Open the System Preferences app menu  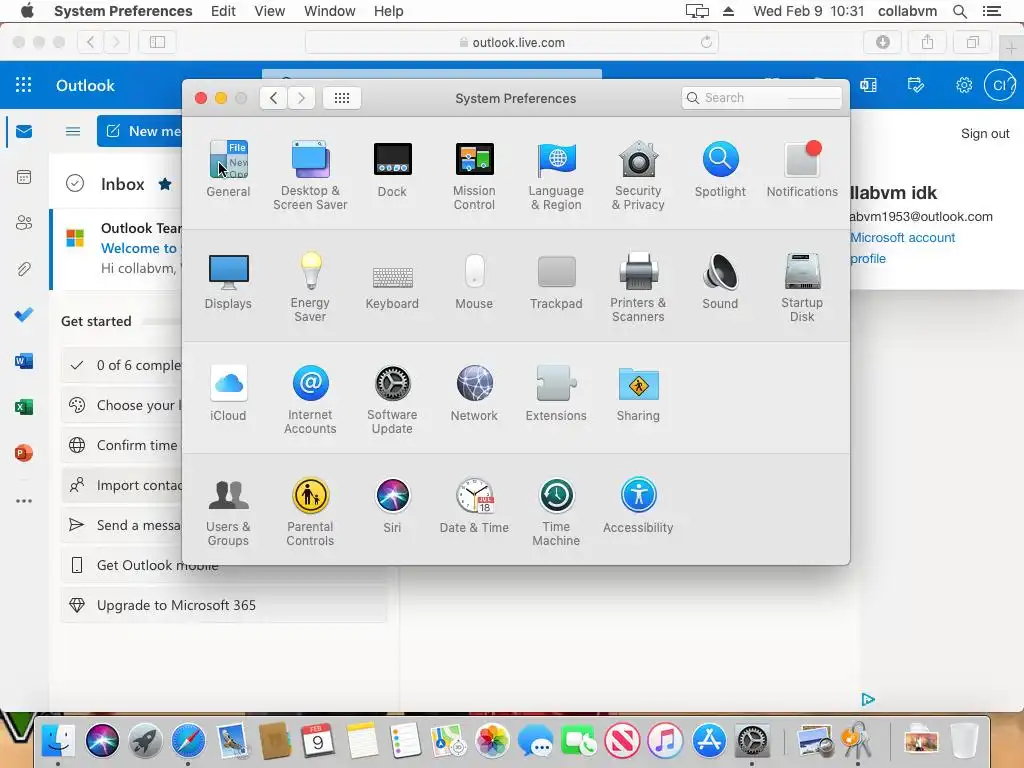click(123, 11)
